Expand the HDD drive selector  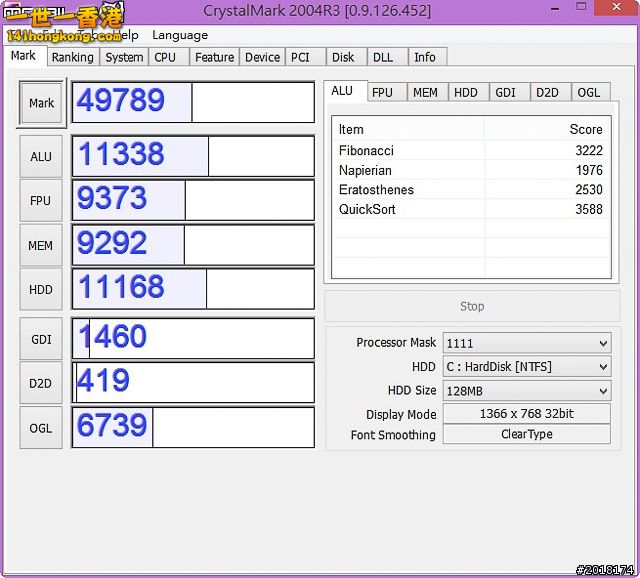(526, 367)
